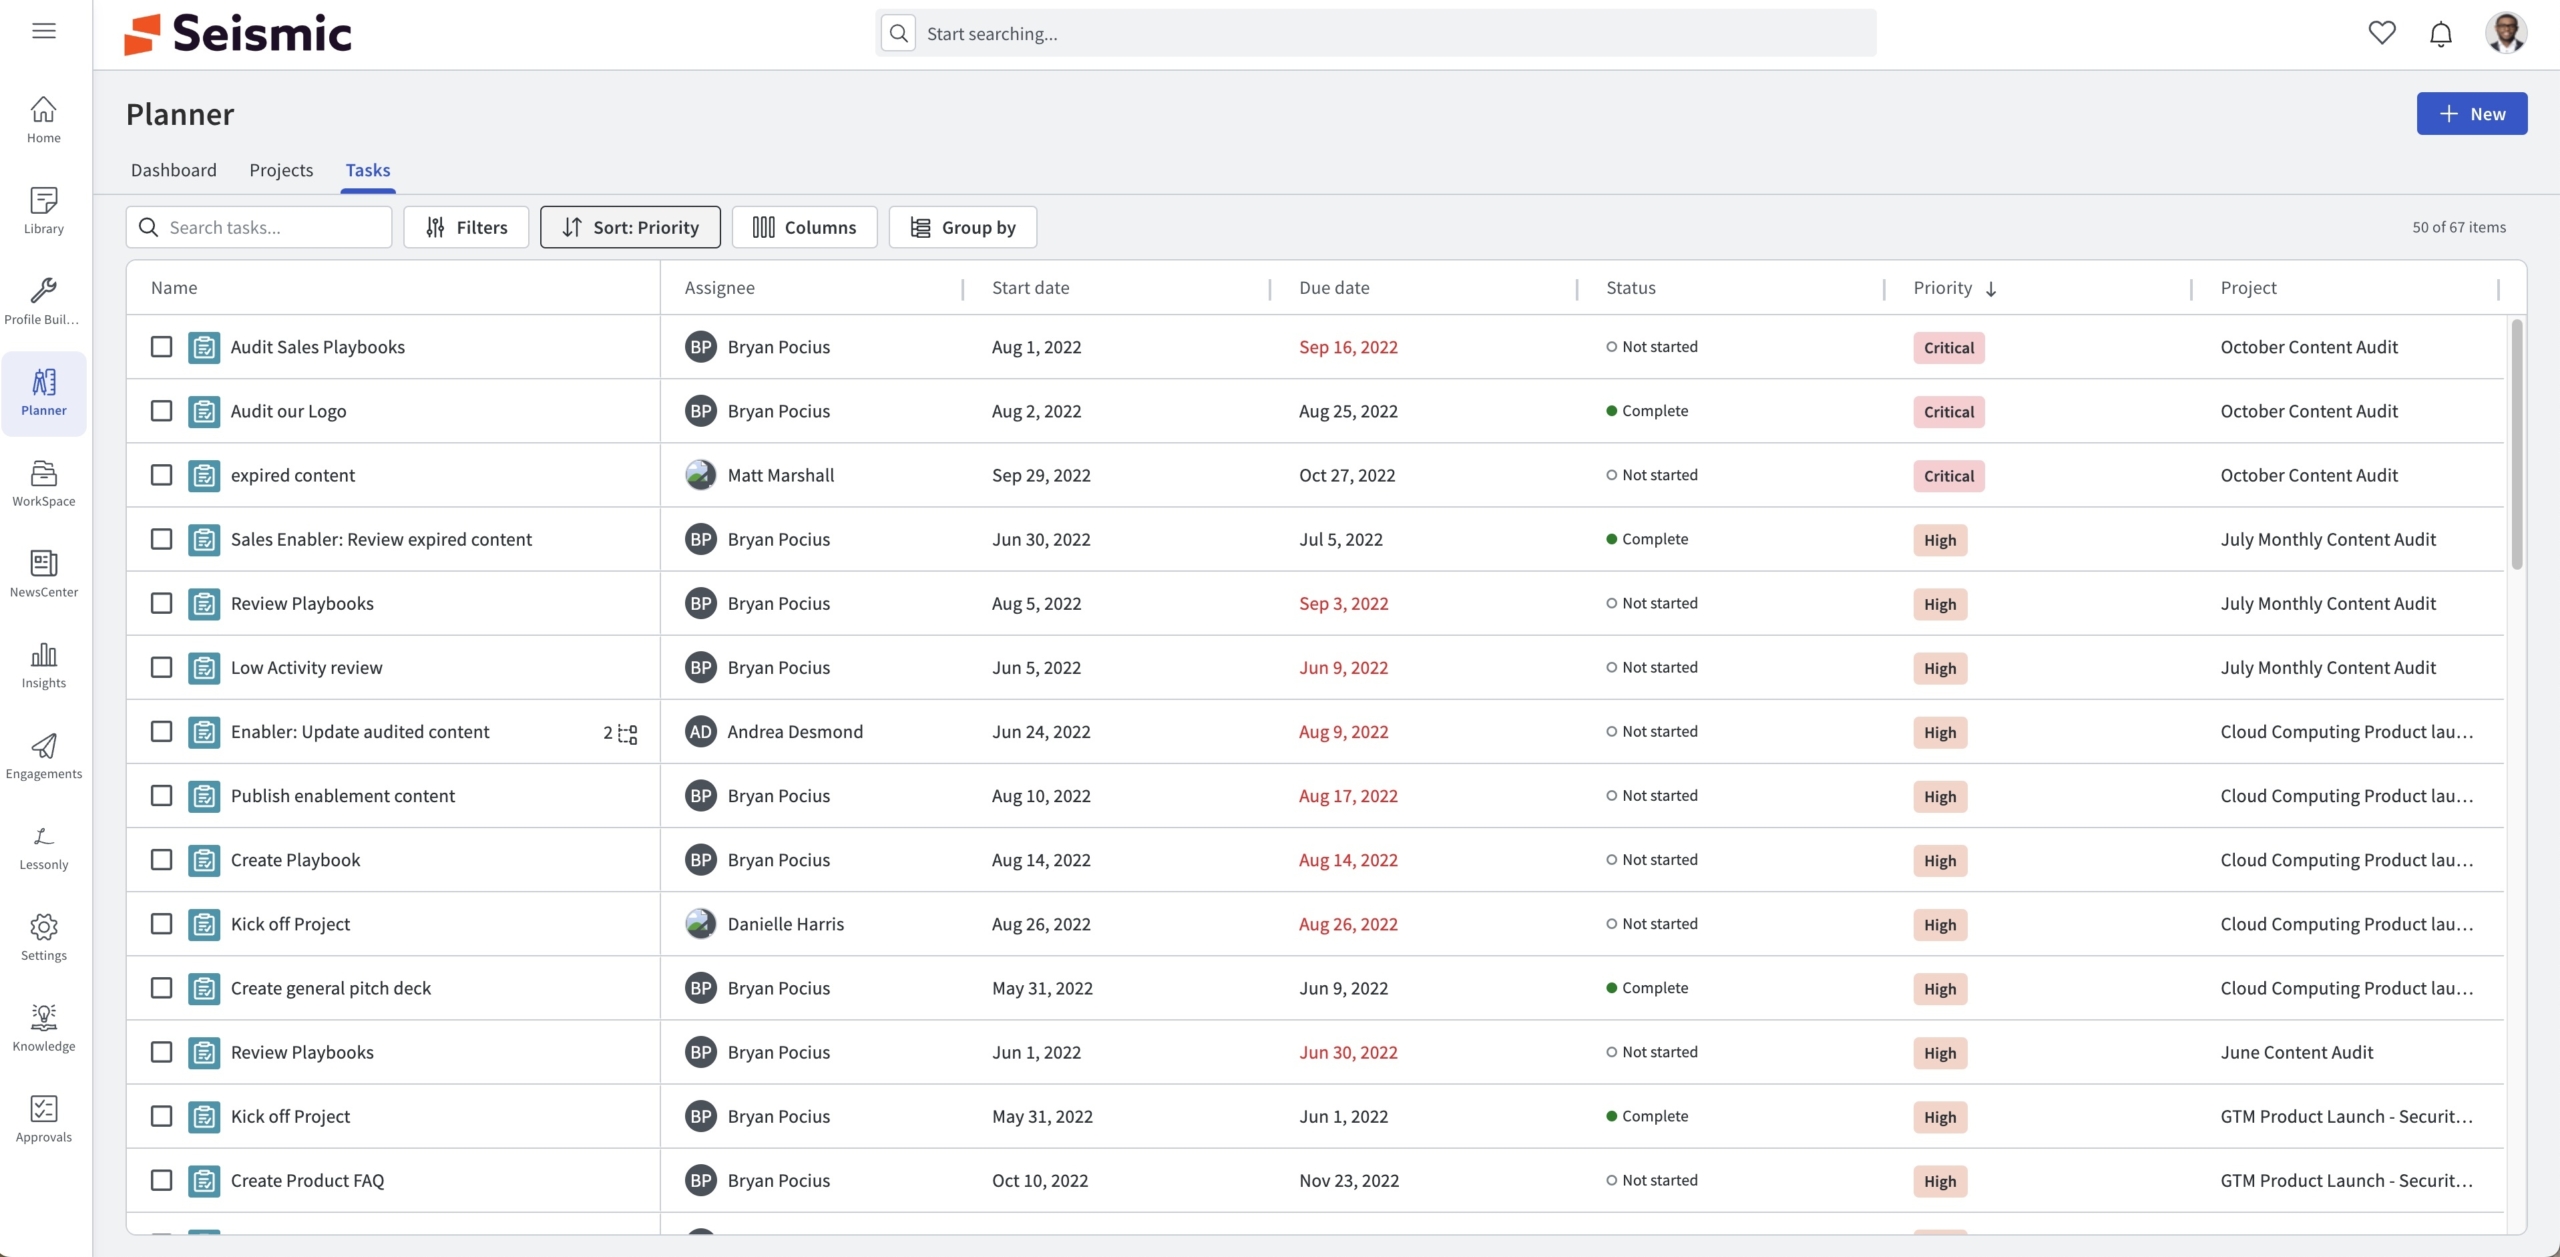Expand subtasks of Enabler: Update audited content

[621, 733]
